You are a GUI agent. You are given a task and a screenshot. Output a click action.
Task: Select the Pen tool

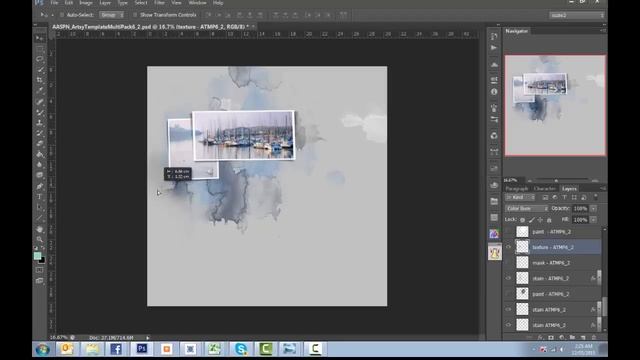coord(40,186)
